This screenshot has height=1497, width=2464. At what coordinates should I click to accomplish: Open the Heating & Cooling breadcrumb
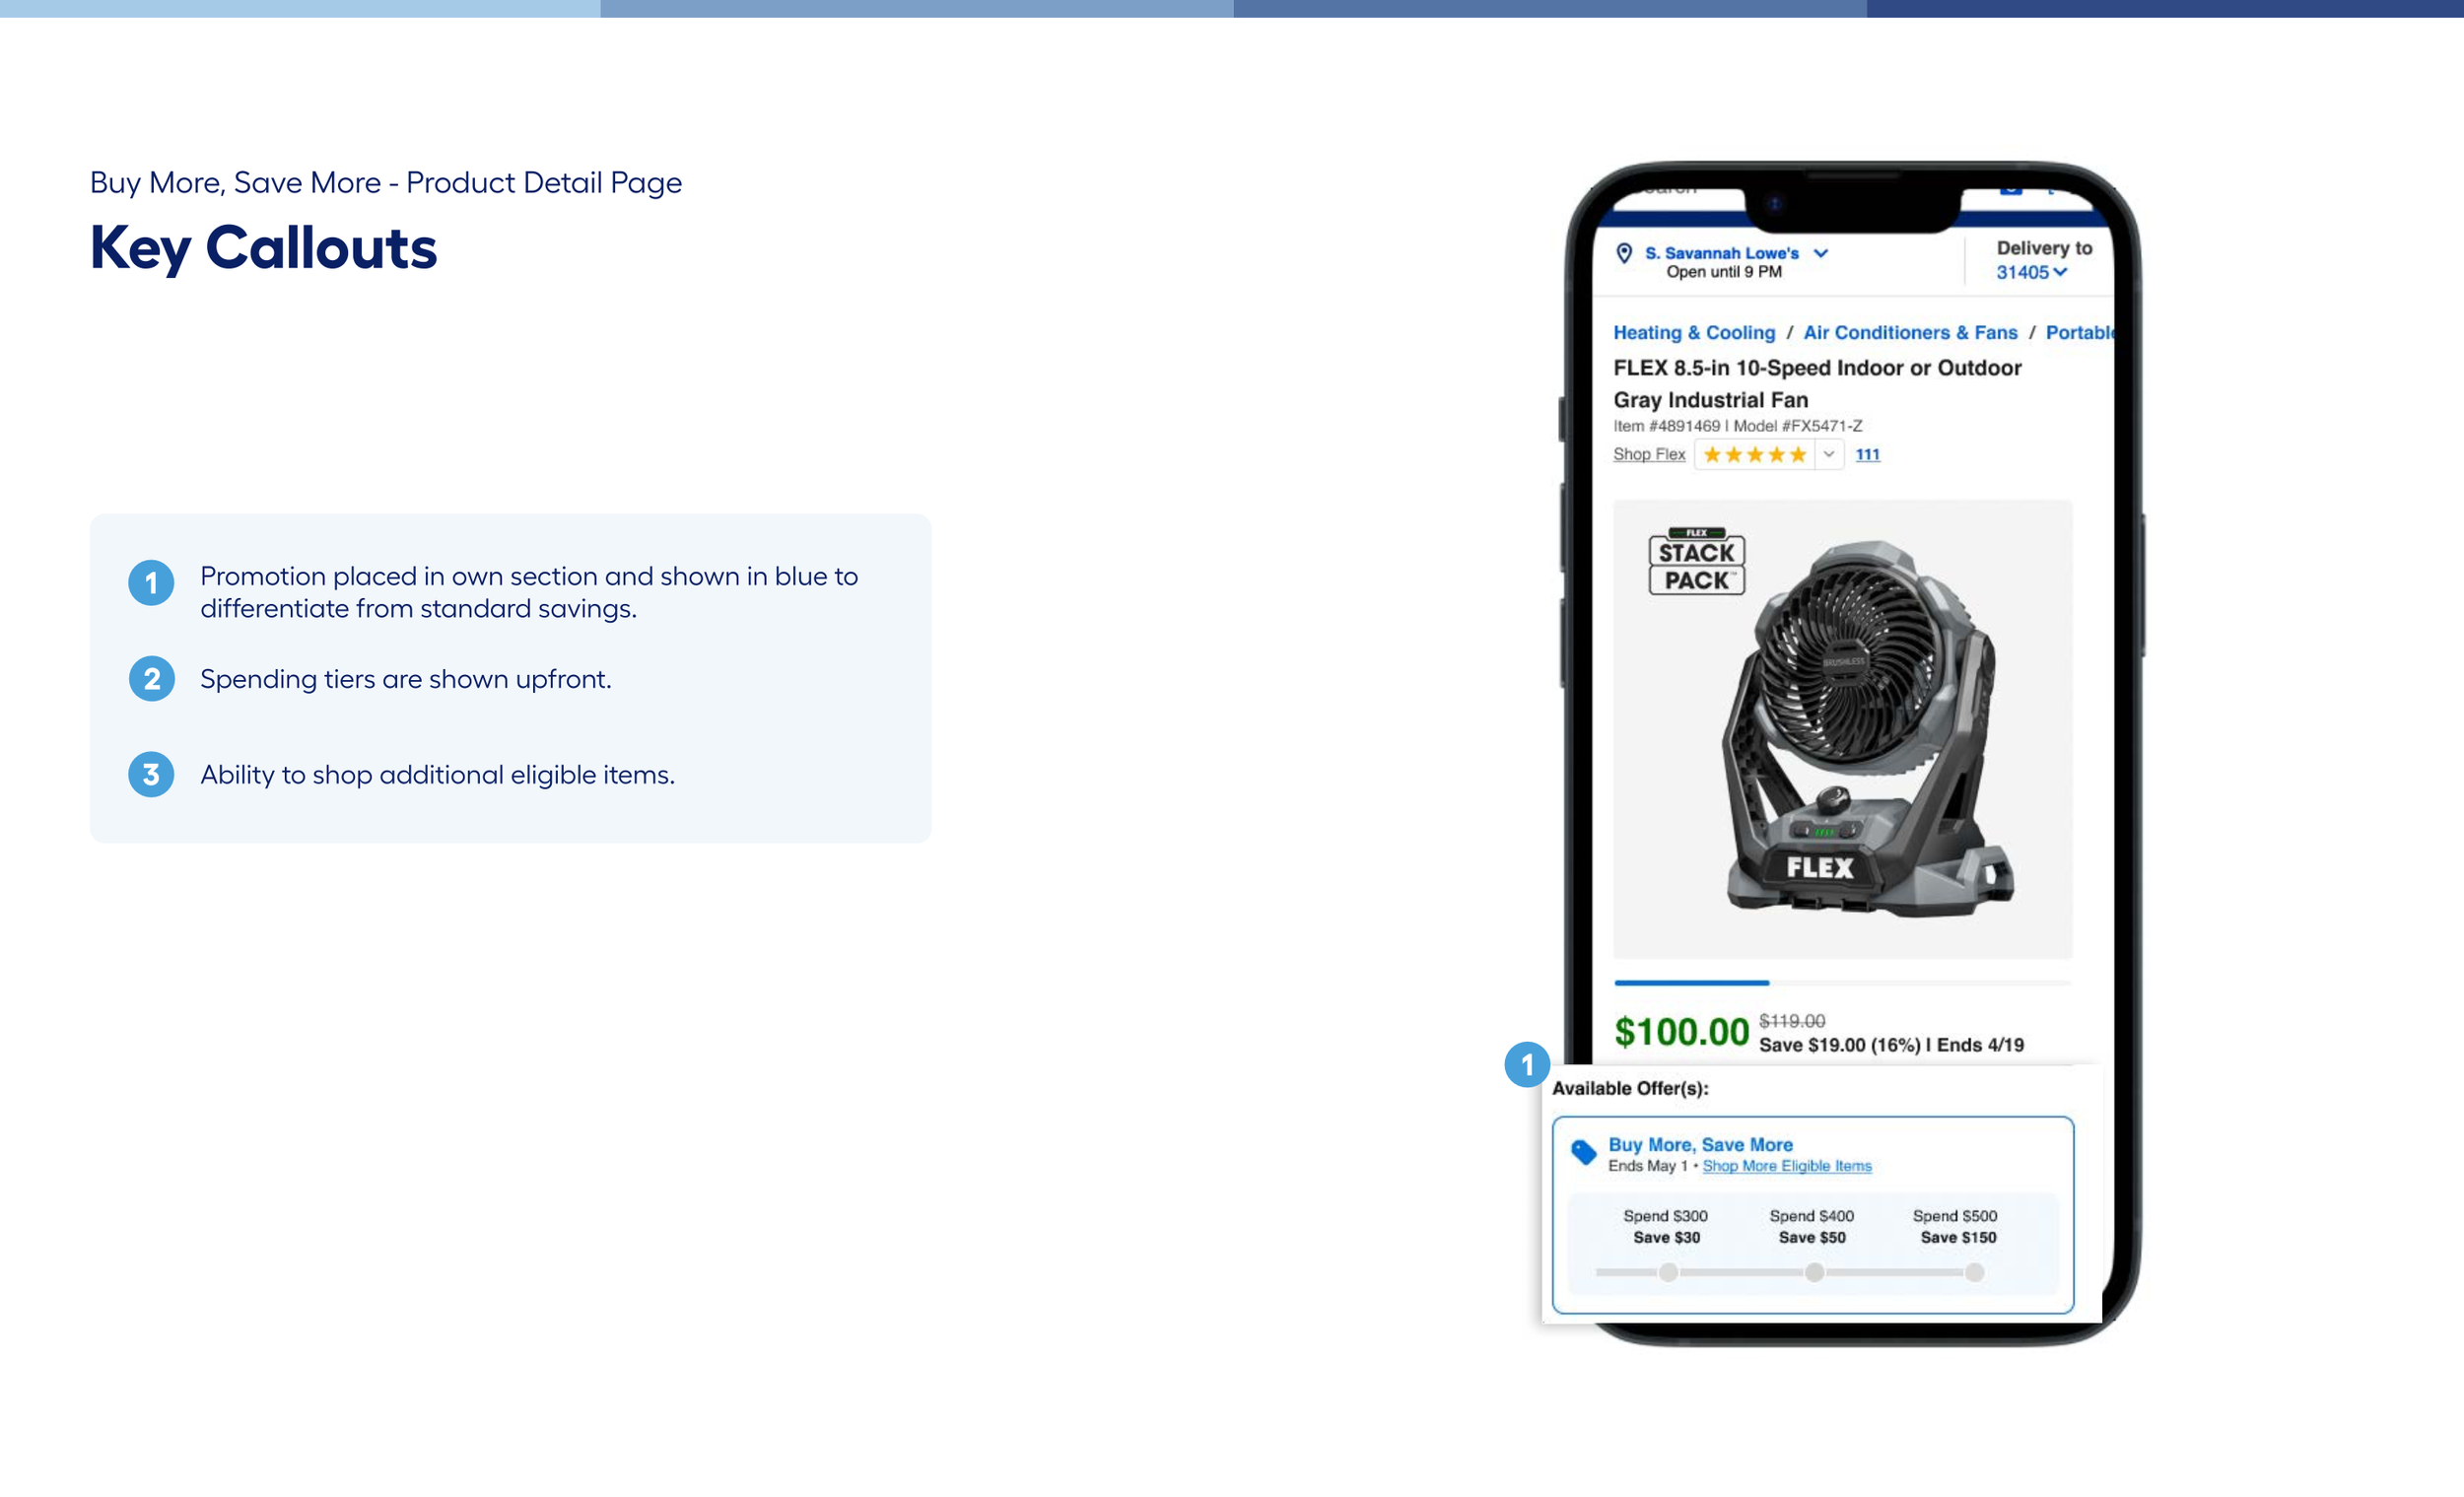[x=1694, y=333]
